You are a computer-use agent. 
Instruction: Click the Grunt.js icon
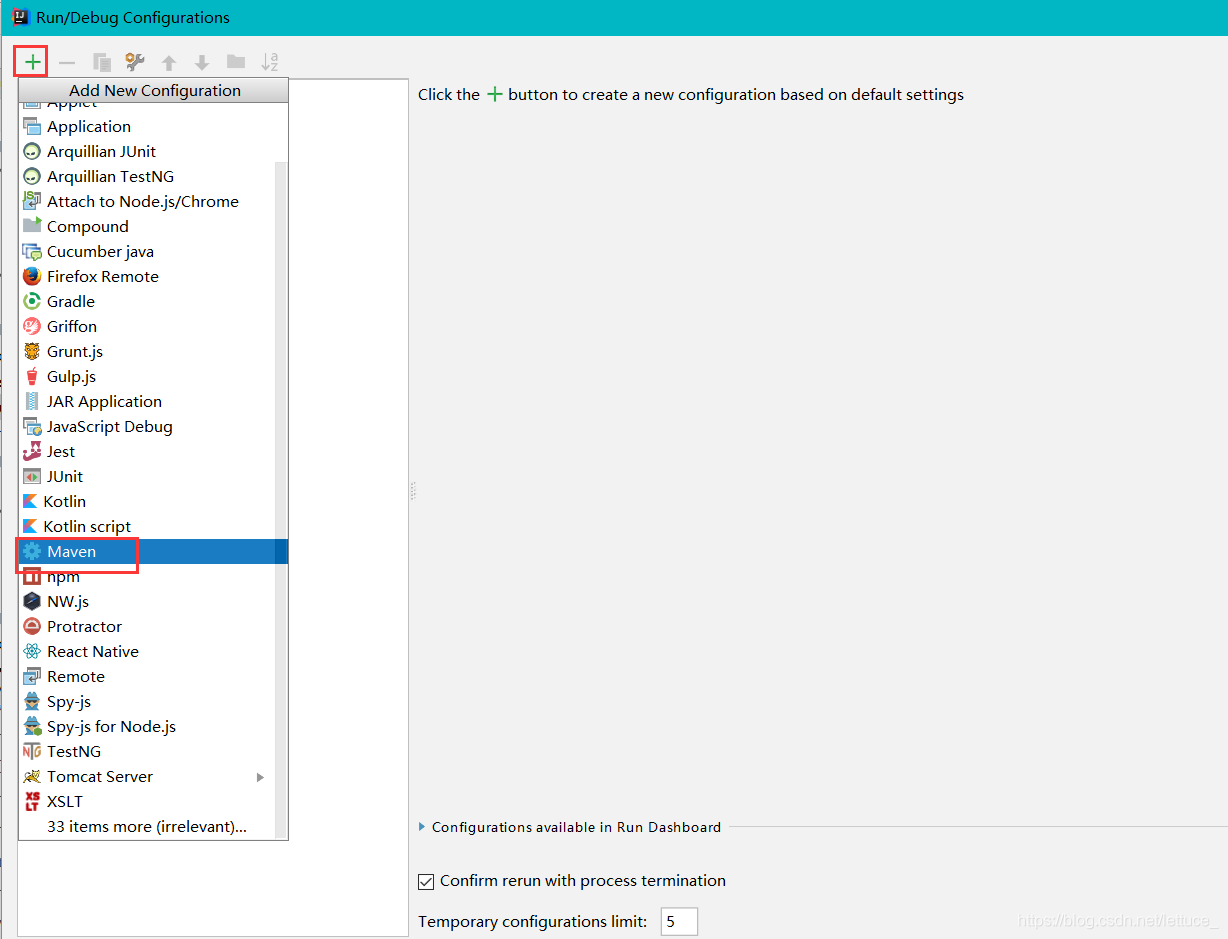tap(32, 352)
